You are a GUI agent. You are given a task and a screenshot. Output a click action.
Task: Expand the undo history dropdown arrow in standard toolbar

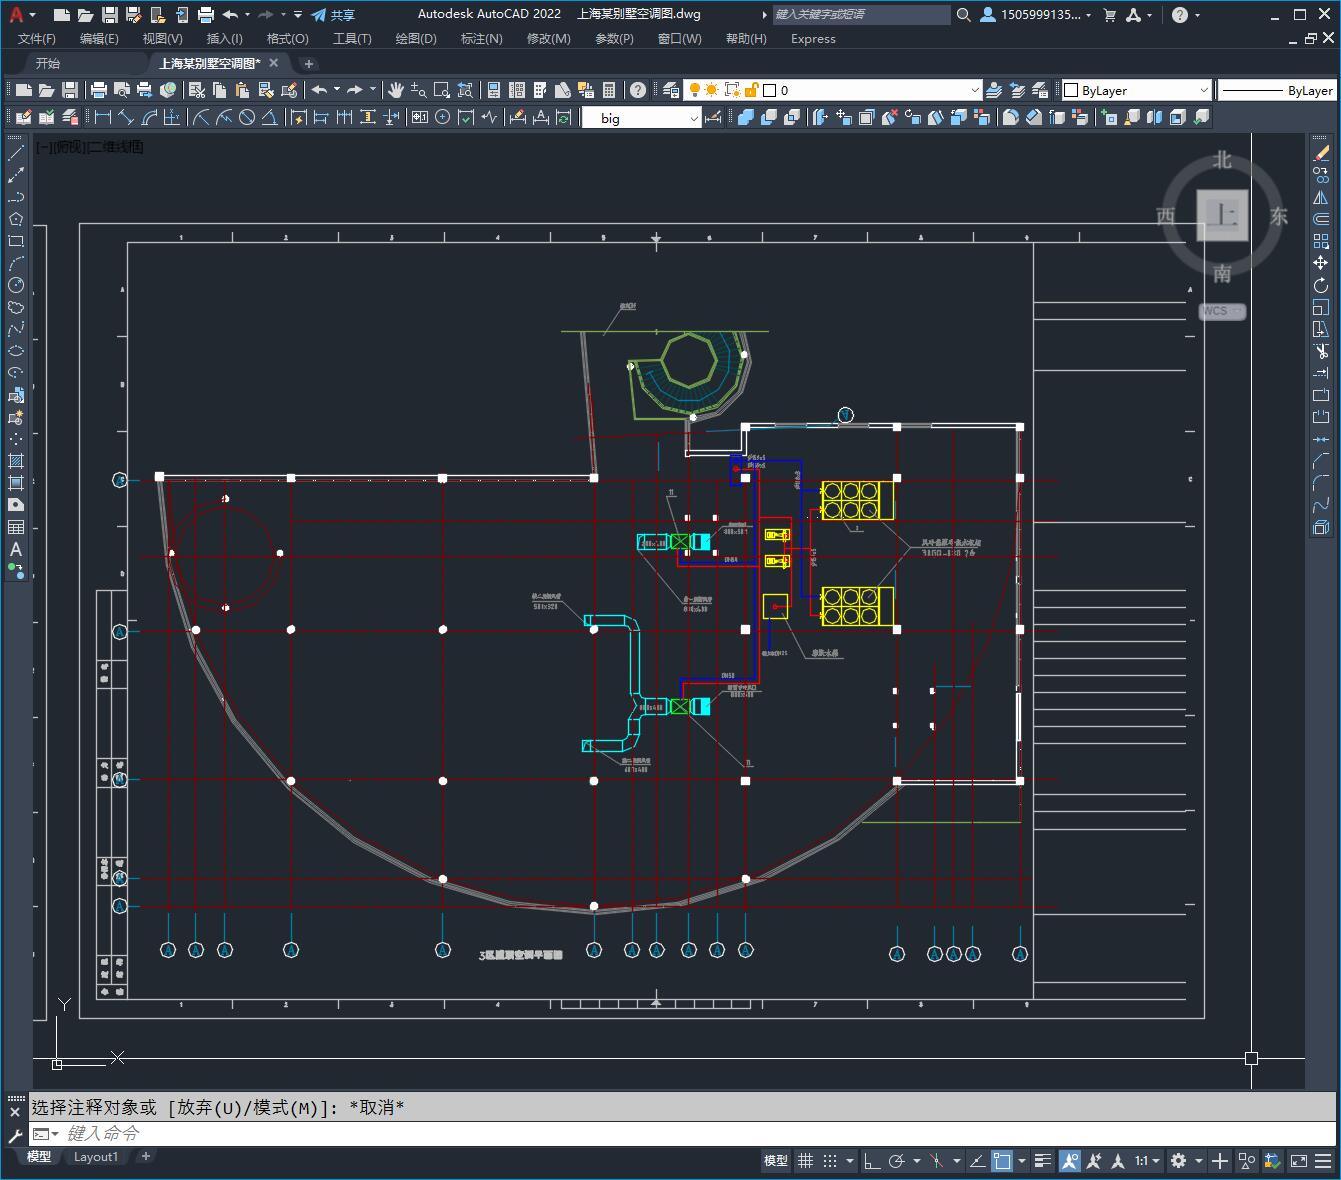336,89
